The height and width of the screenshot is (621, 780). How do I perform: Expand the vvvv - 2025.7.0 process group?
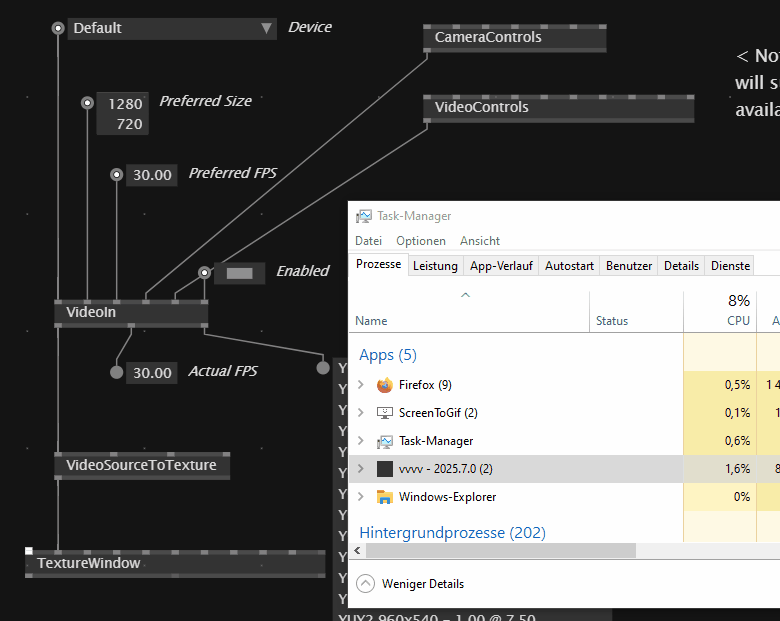coord(361,469)
